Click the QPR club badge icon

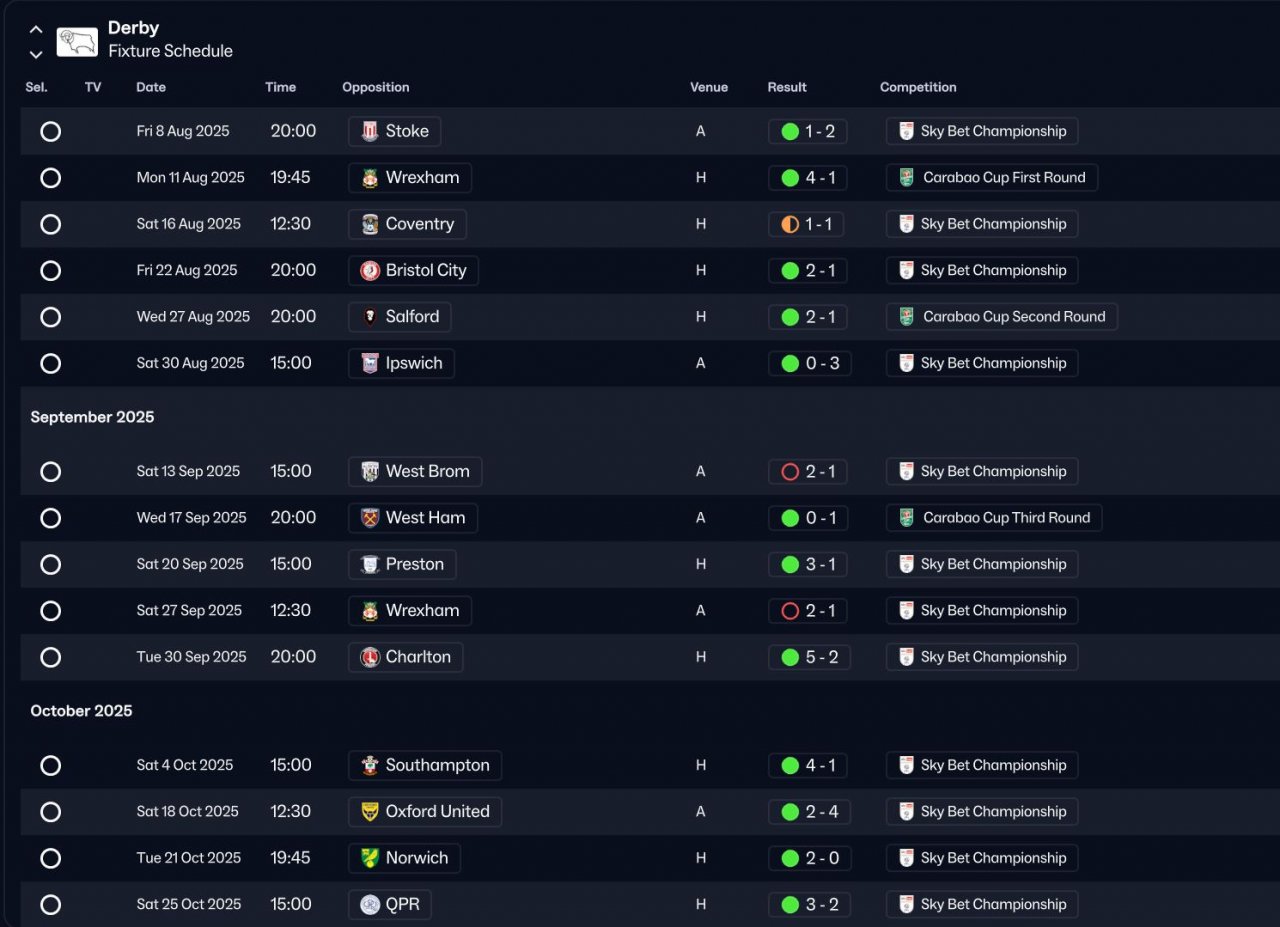click(370, 905)
